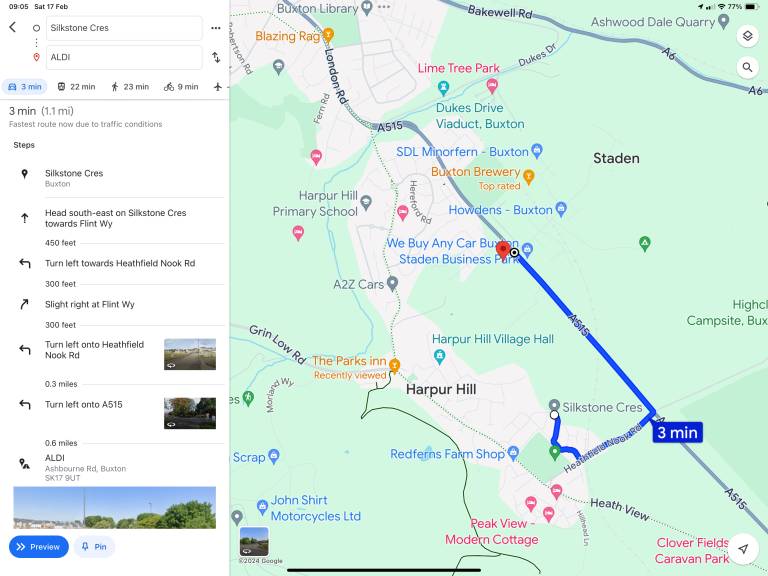Viewport: 768px width, 576px height.
Task: Switch to public transport 22 min tab
Action: [76, 87]
